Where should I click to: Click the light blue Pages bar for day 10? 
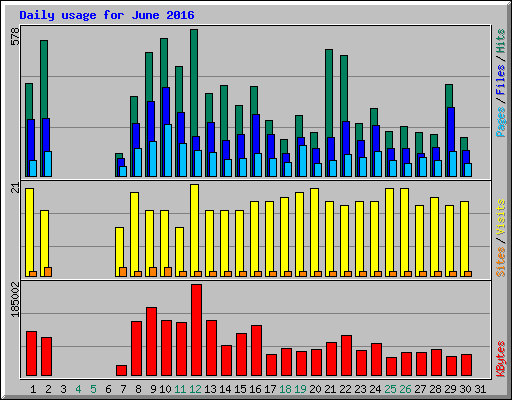(168, 150)
